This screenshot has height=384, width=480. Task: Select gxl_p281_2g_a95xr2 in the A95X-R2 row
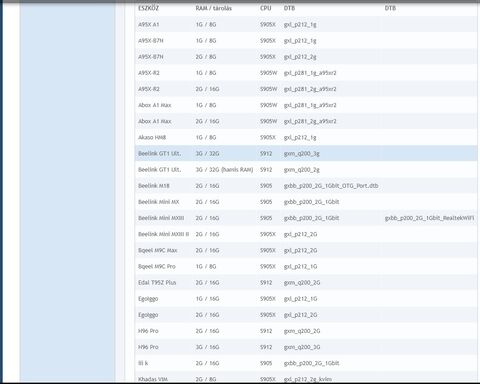[x=310, y=89]
